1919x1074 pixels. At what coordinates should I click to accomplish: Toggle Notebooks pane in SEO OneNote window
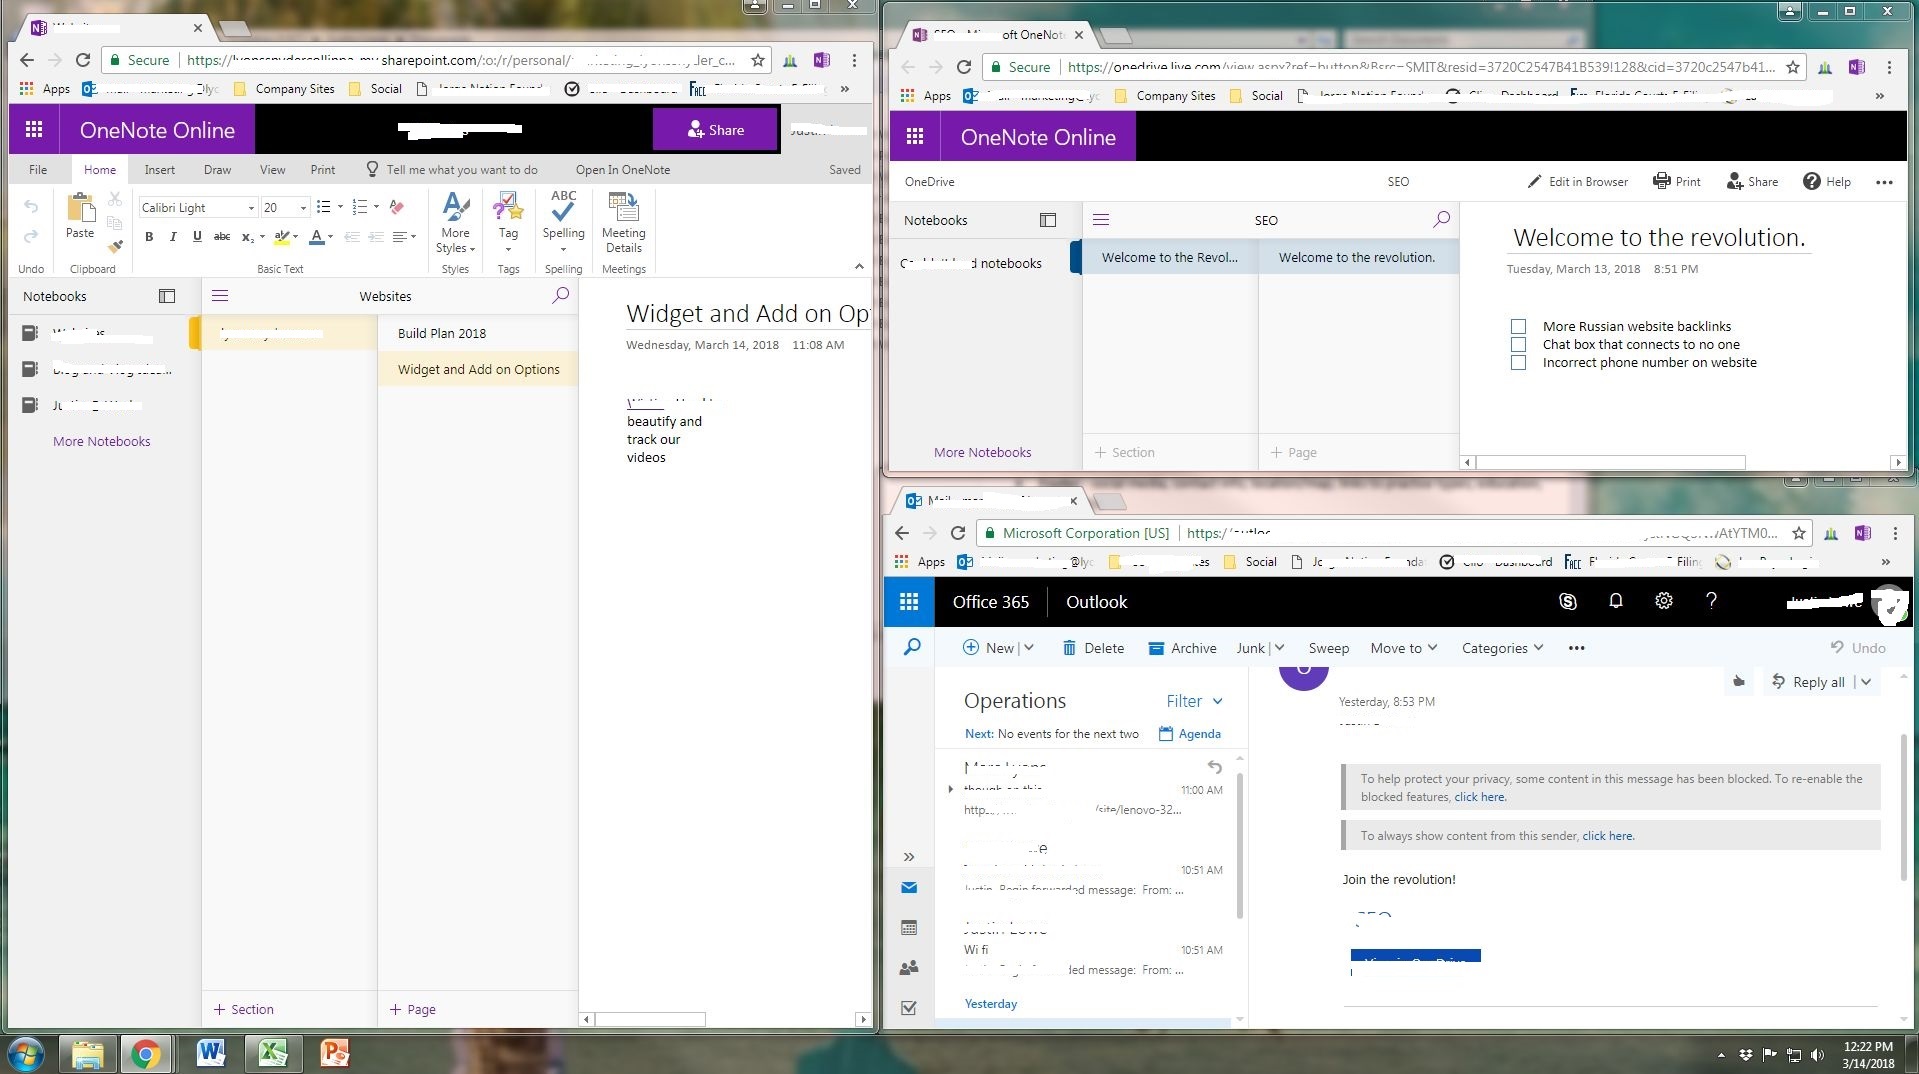[1048, 220]
